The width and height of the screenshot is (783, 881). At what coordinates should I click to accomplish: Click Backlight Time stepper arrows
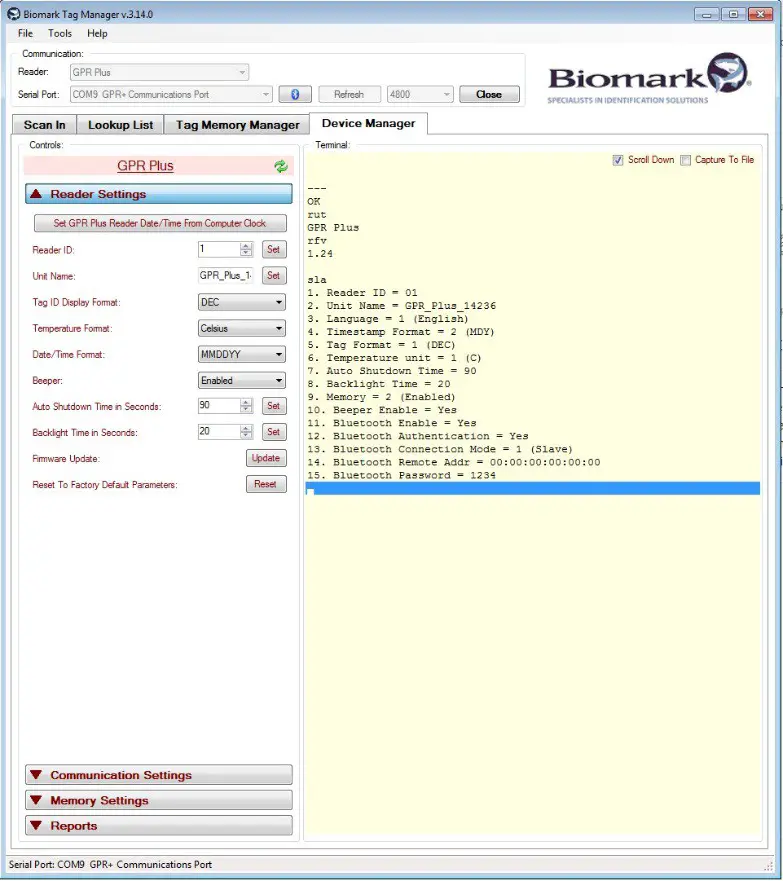coord(246,432)
